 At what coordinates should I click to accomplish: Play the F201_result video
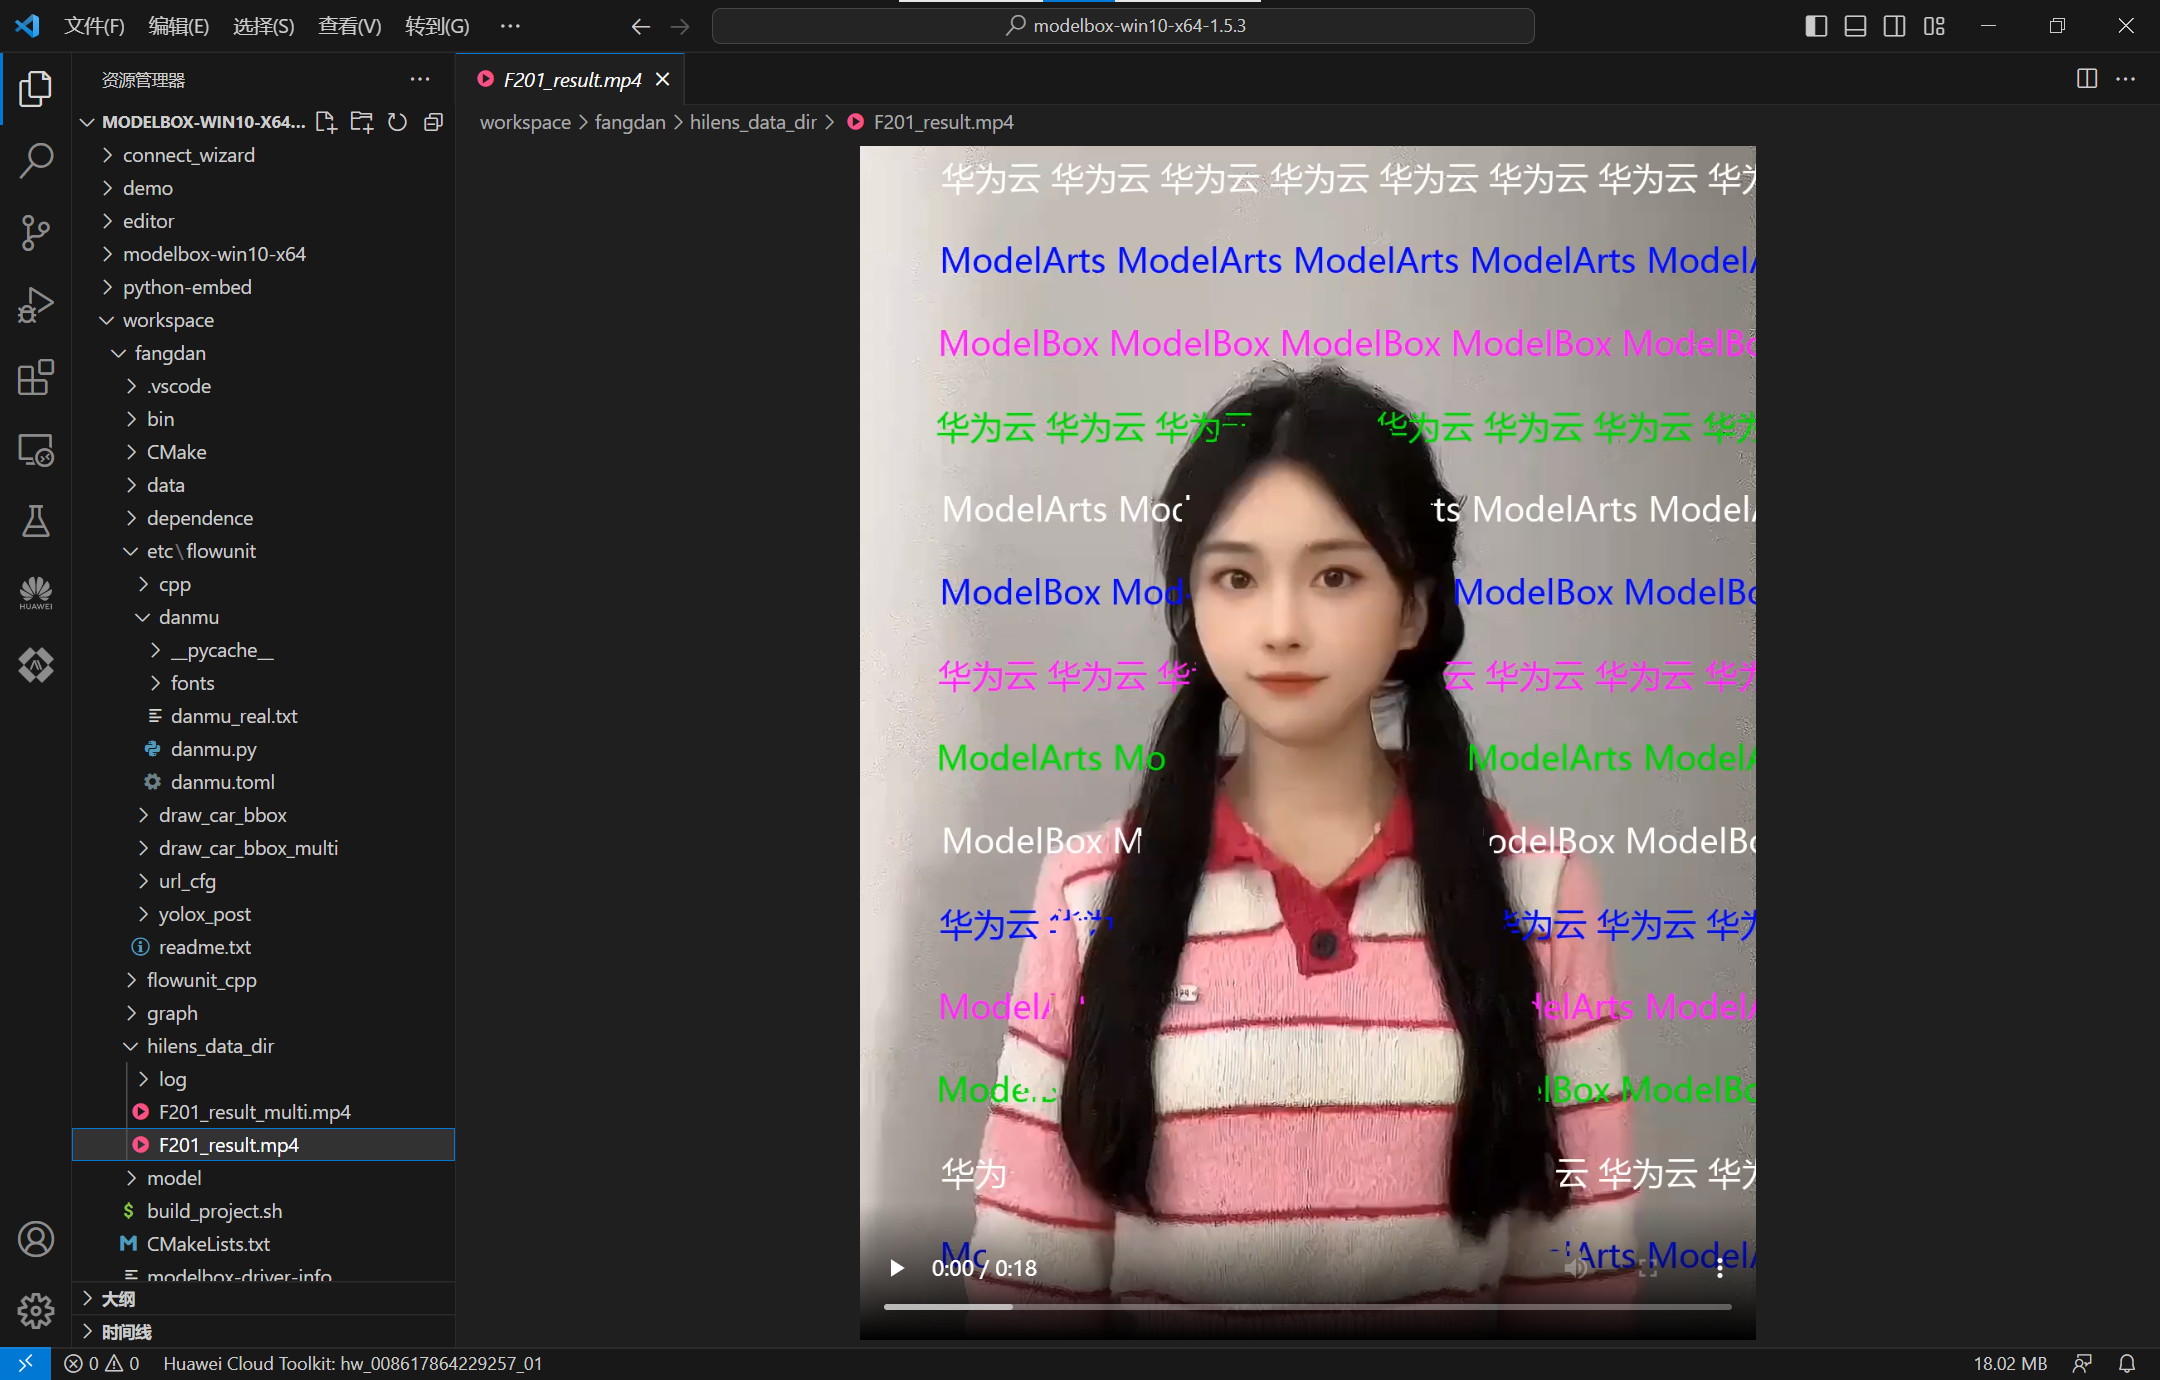(x=897, y=1268)
